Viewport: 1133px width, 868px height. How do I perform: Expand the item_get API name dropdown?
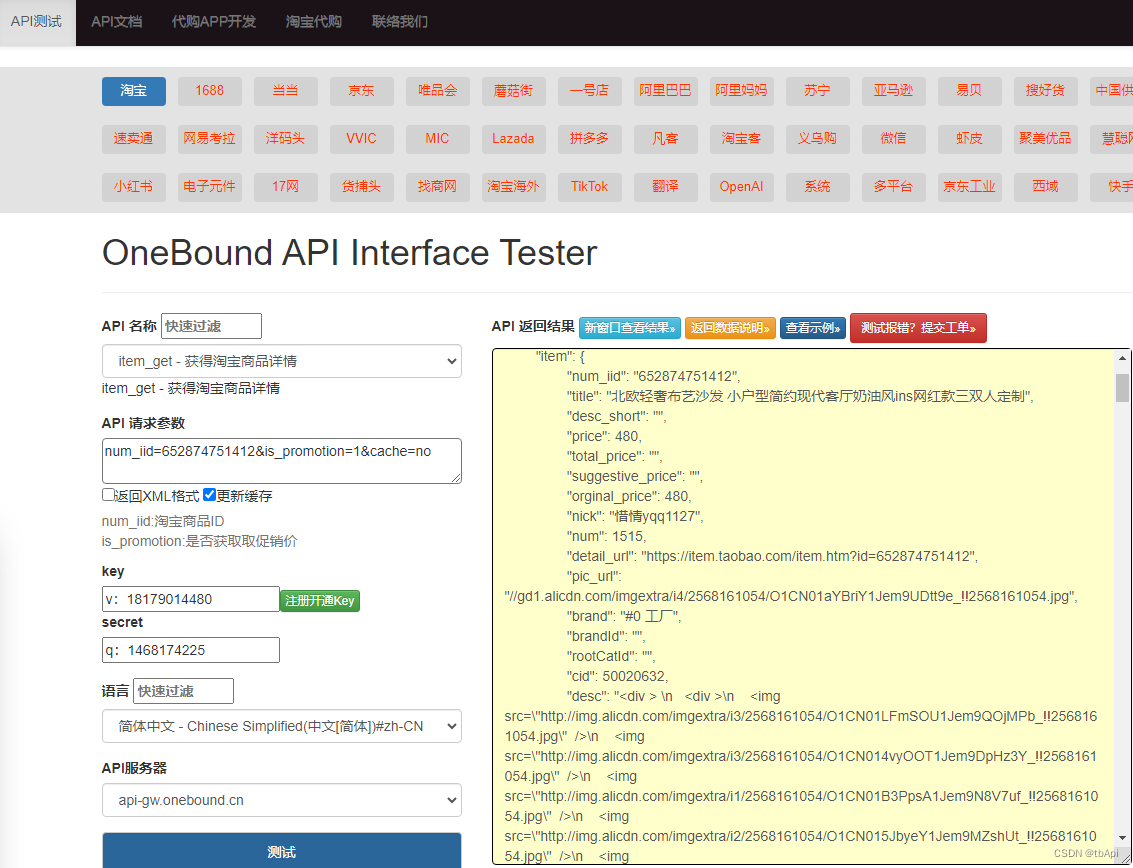click(282, 361)
